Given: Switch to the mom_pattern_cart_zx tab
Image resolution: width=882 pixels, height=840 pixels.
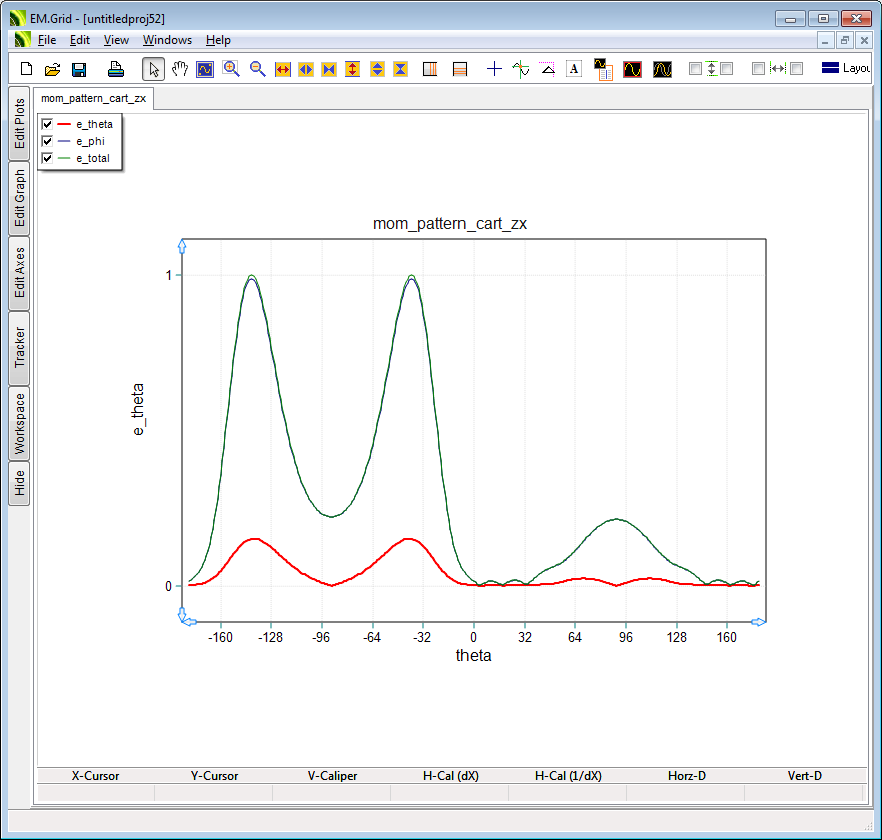Looking at the screenshot, I should point(93,98).
